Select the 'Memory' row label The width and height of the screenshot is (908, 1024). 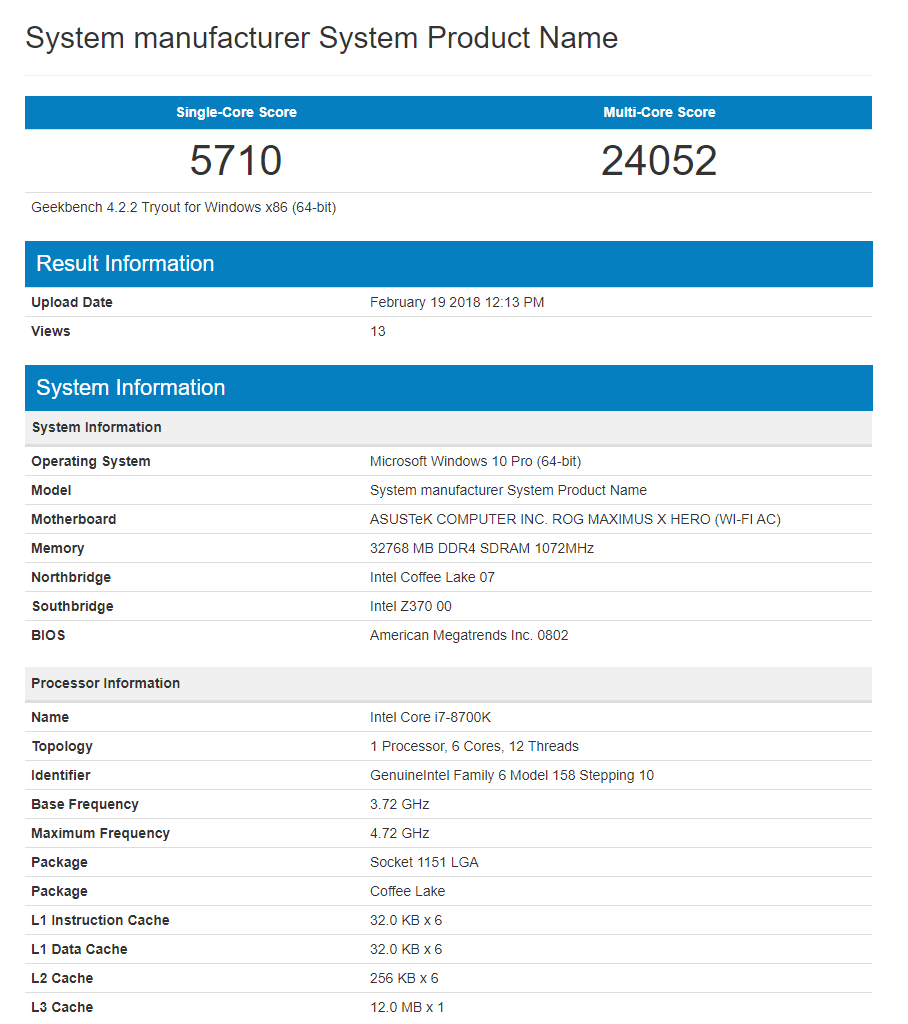(x=57, y=549)
